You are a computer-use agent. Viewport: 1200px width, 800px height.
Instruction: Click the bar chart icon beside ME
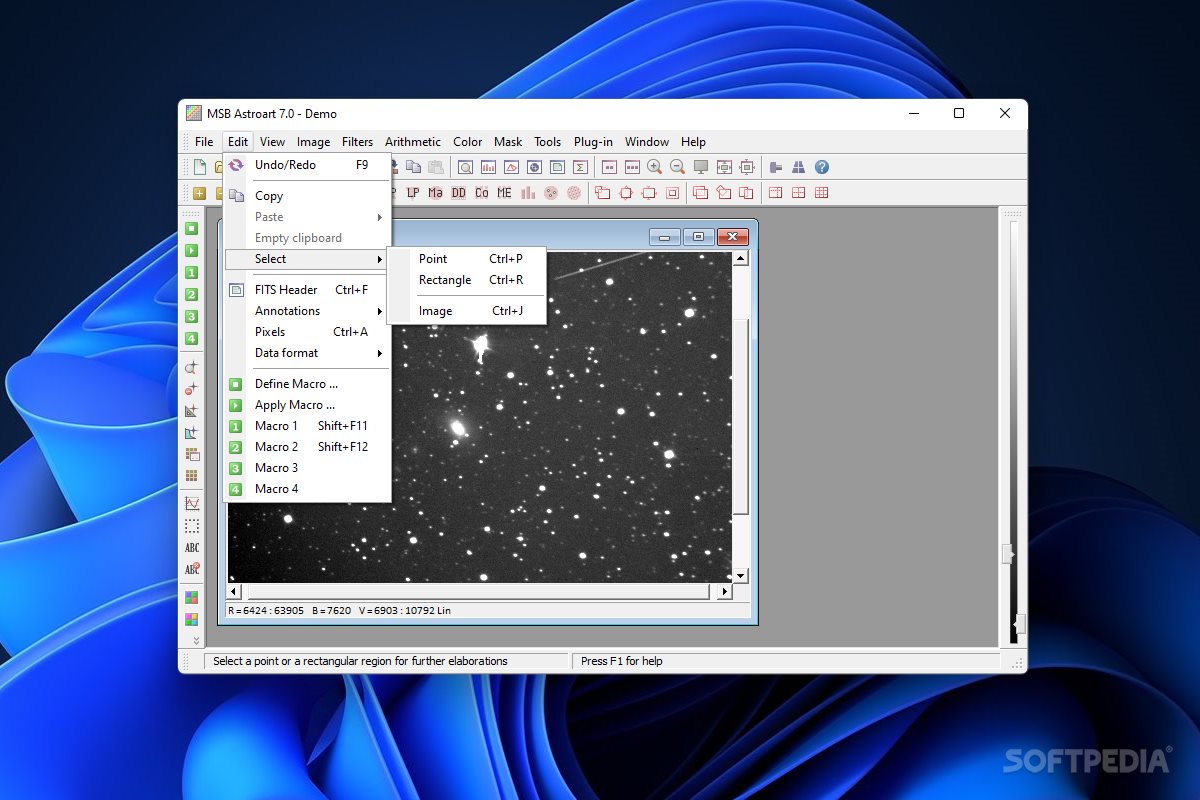[528, 193]
